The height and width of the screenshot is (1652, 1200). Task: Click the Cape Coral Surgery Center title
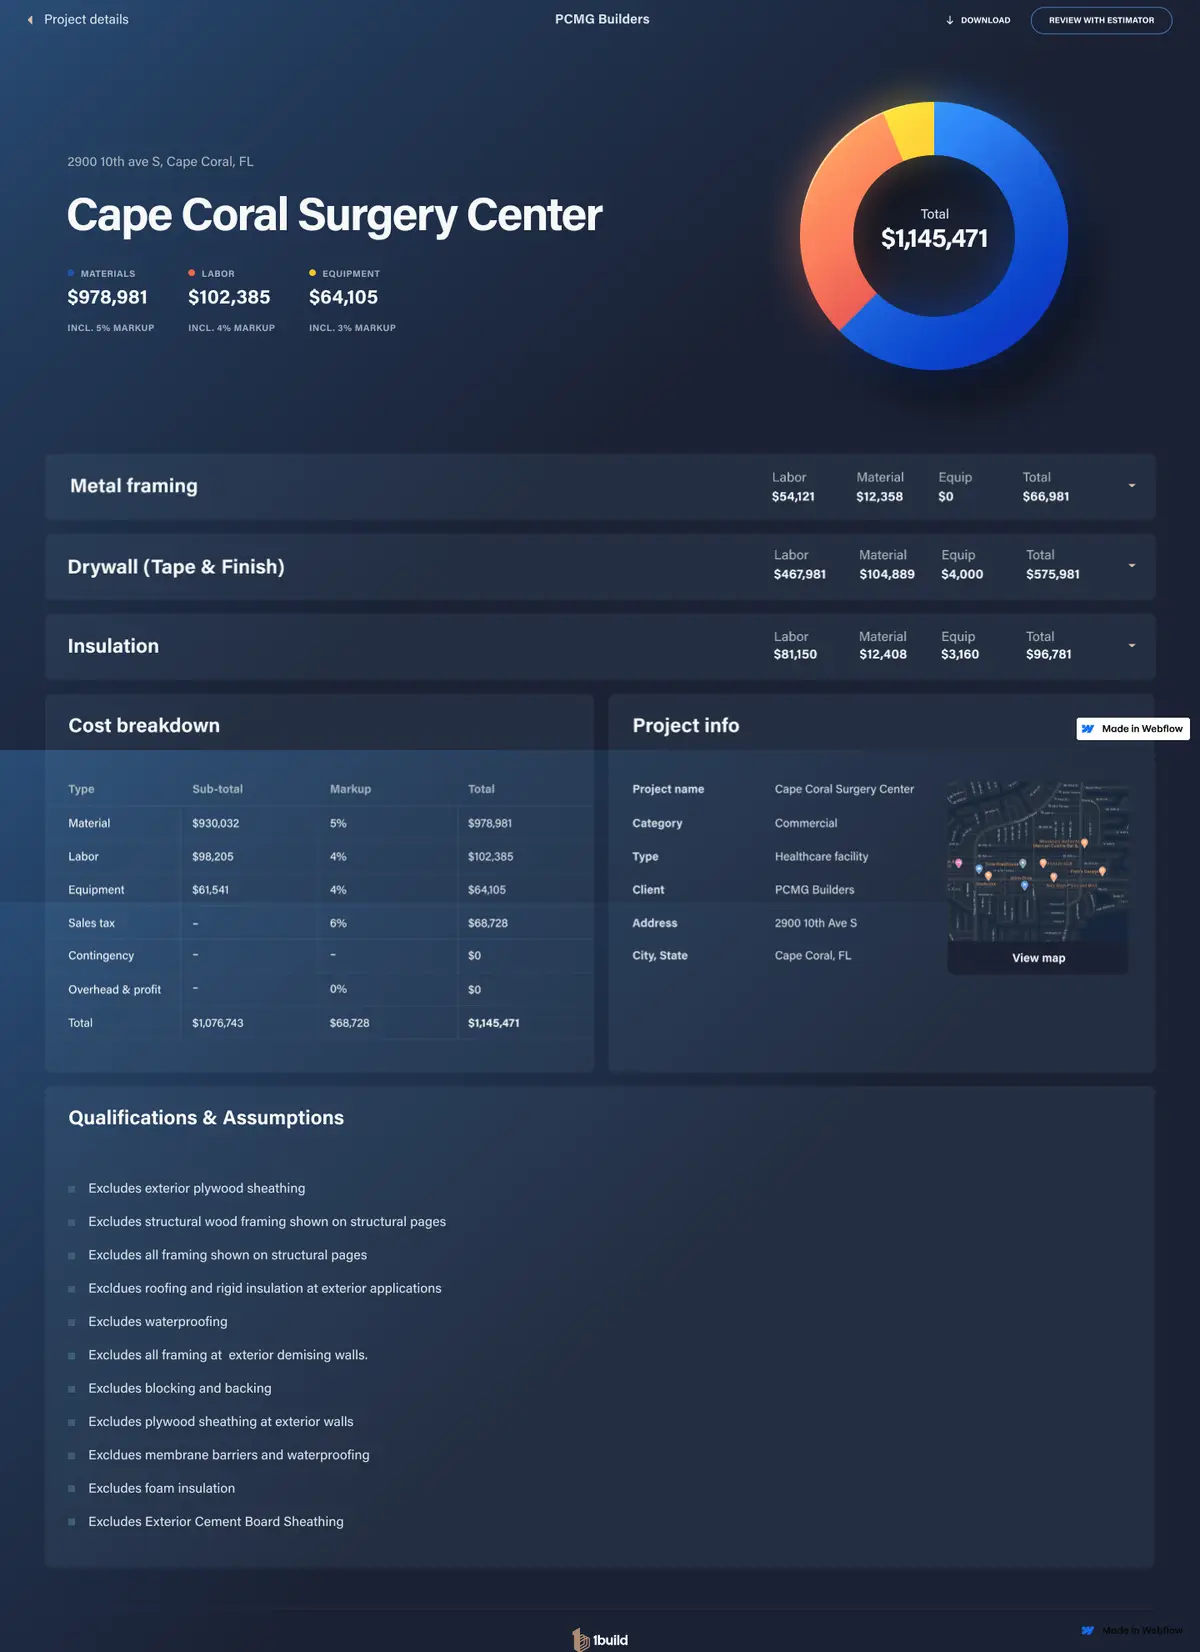tap(334, 215)
